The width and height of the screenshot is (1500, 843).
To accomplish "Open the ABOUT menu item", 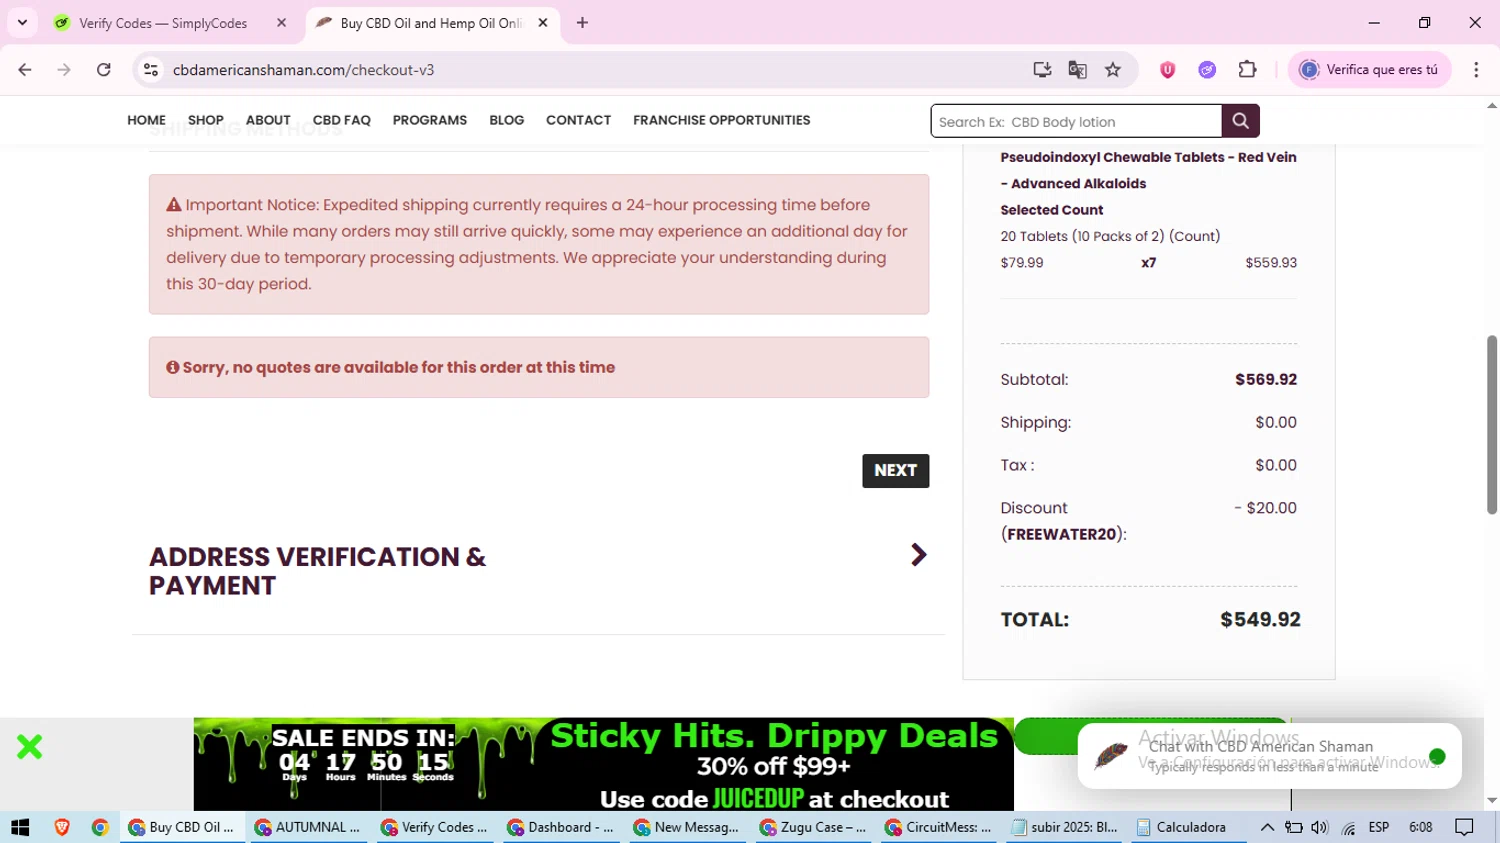I will 268,120.
